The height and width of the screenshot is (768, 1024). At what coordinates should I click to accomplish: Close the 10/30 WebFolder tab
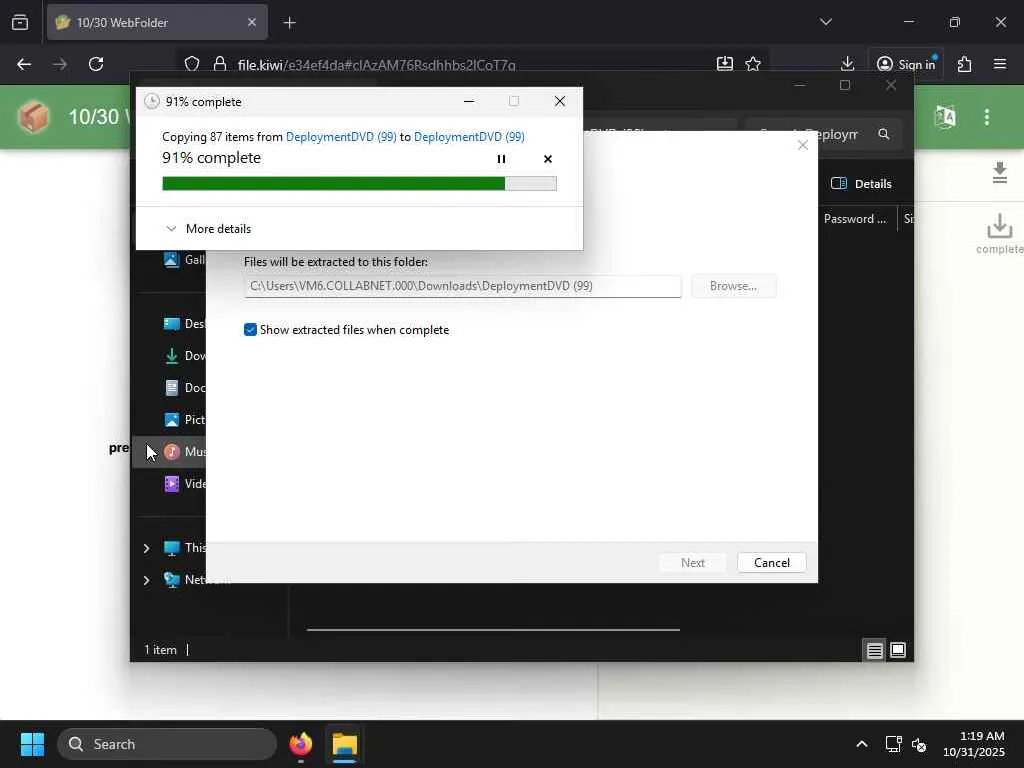tap(252, 22)
